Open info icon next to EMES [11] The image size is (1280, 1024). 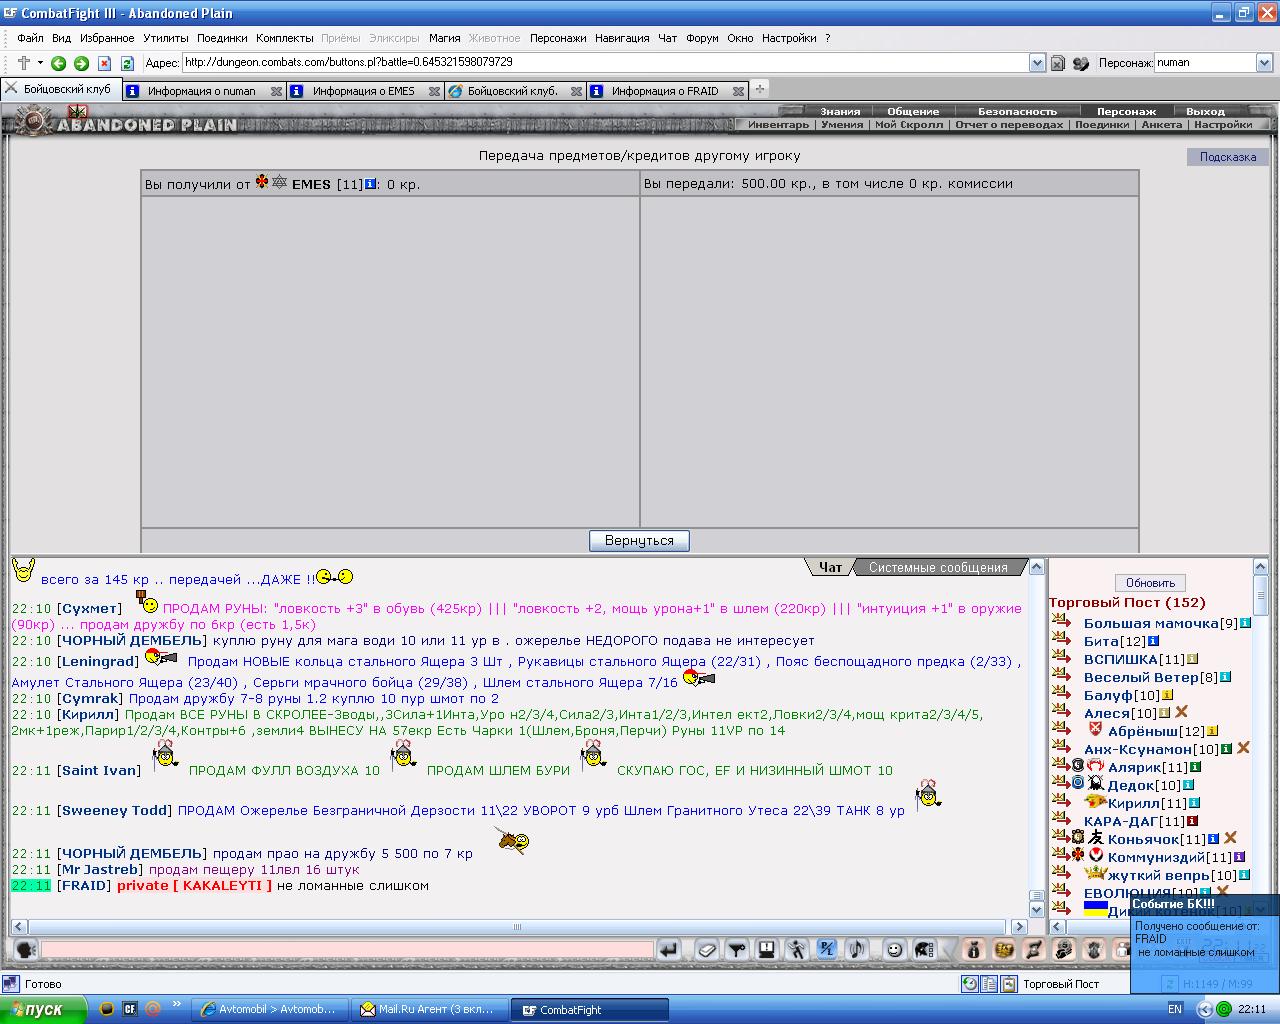(x=371, y=183)
